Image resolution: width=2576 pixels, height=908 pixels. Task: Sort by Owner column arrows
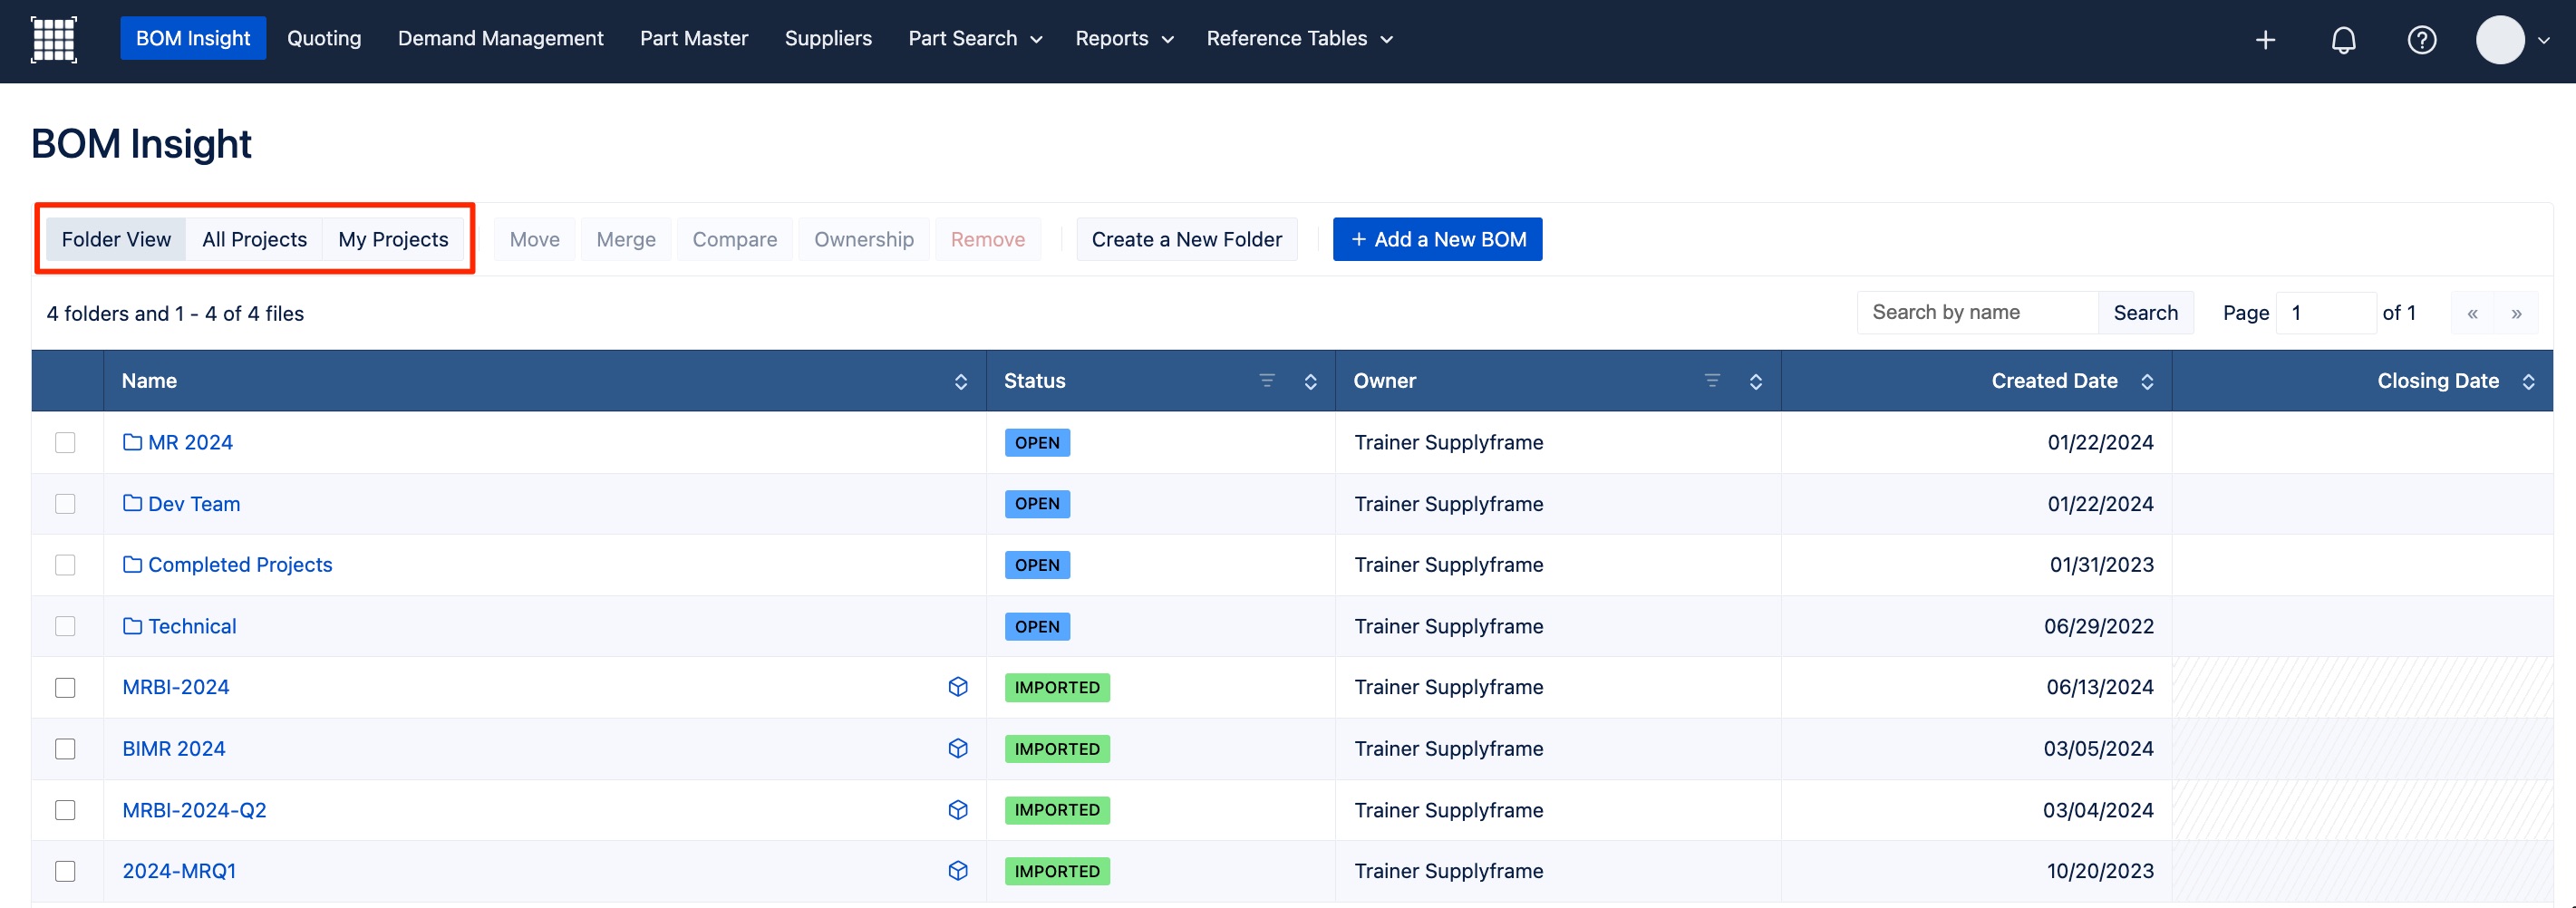(x=1756, y=381)
